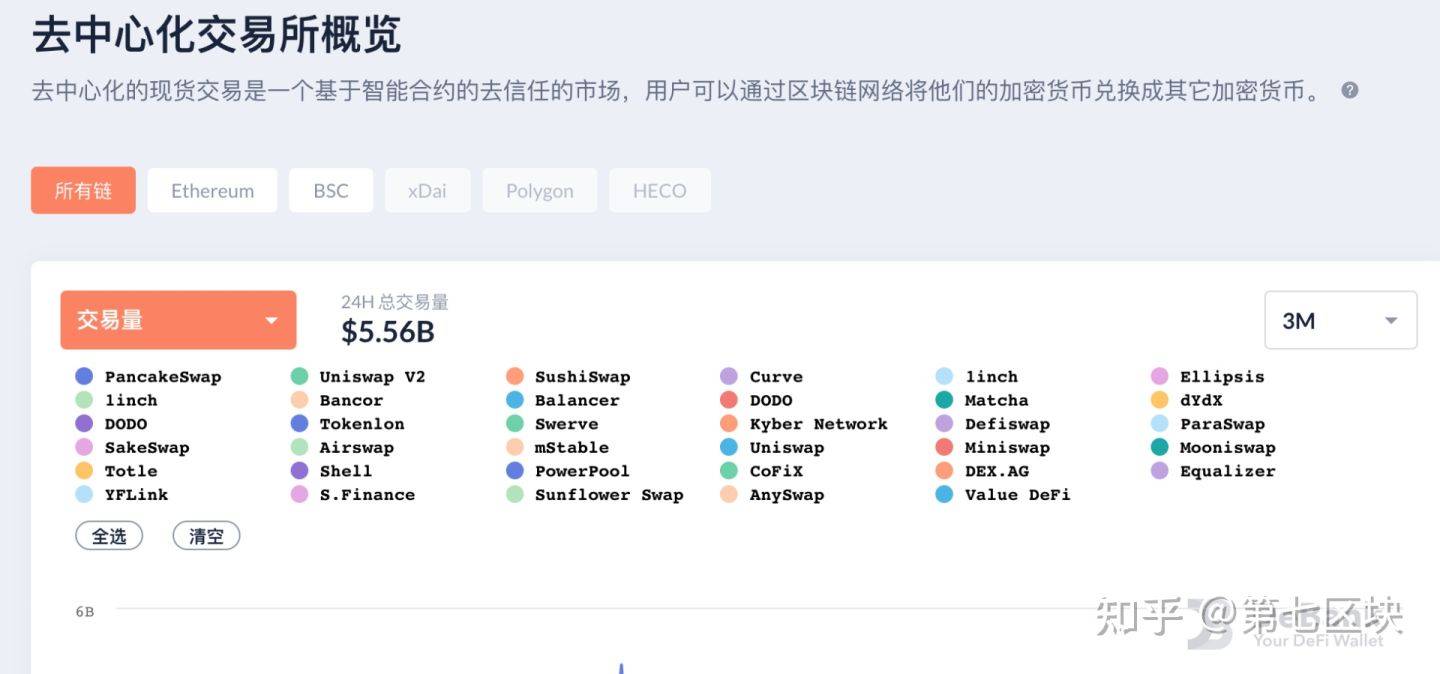Click the dYdX yellow dot icon
The image size is (1440, 674).
[x=1159, y=400]
